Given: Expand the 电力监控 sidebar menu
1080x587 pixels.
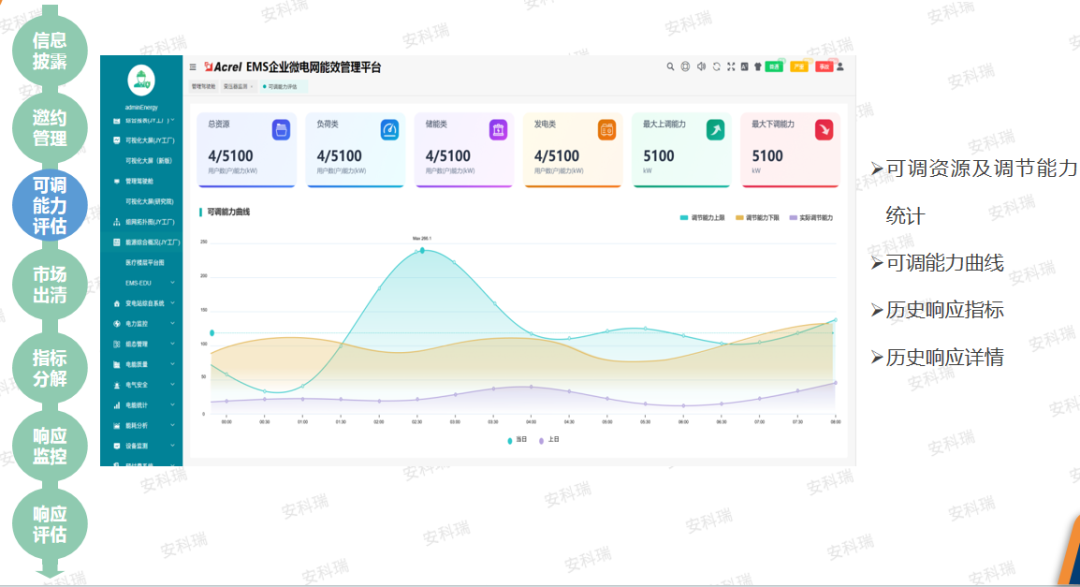Looking at the screenshot, I should (x=142, y=324).
